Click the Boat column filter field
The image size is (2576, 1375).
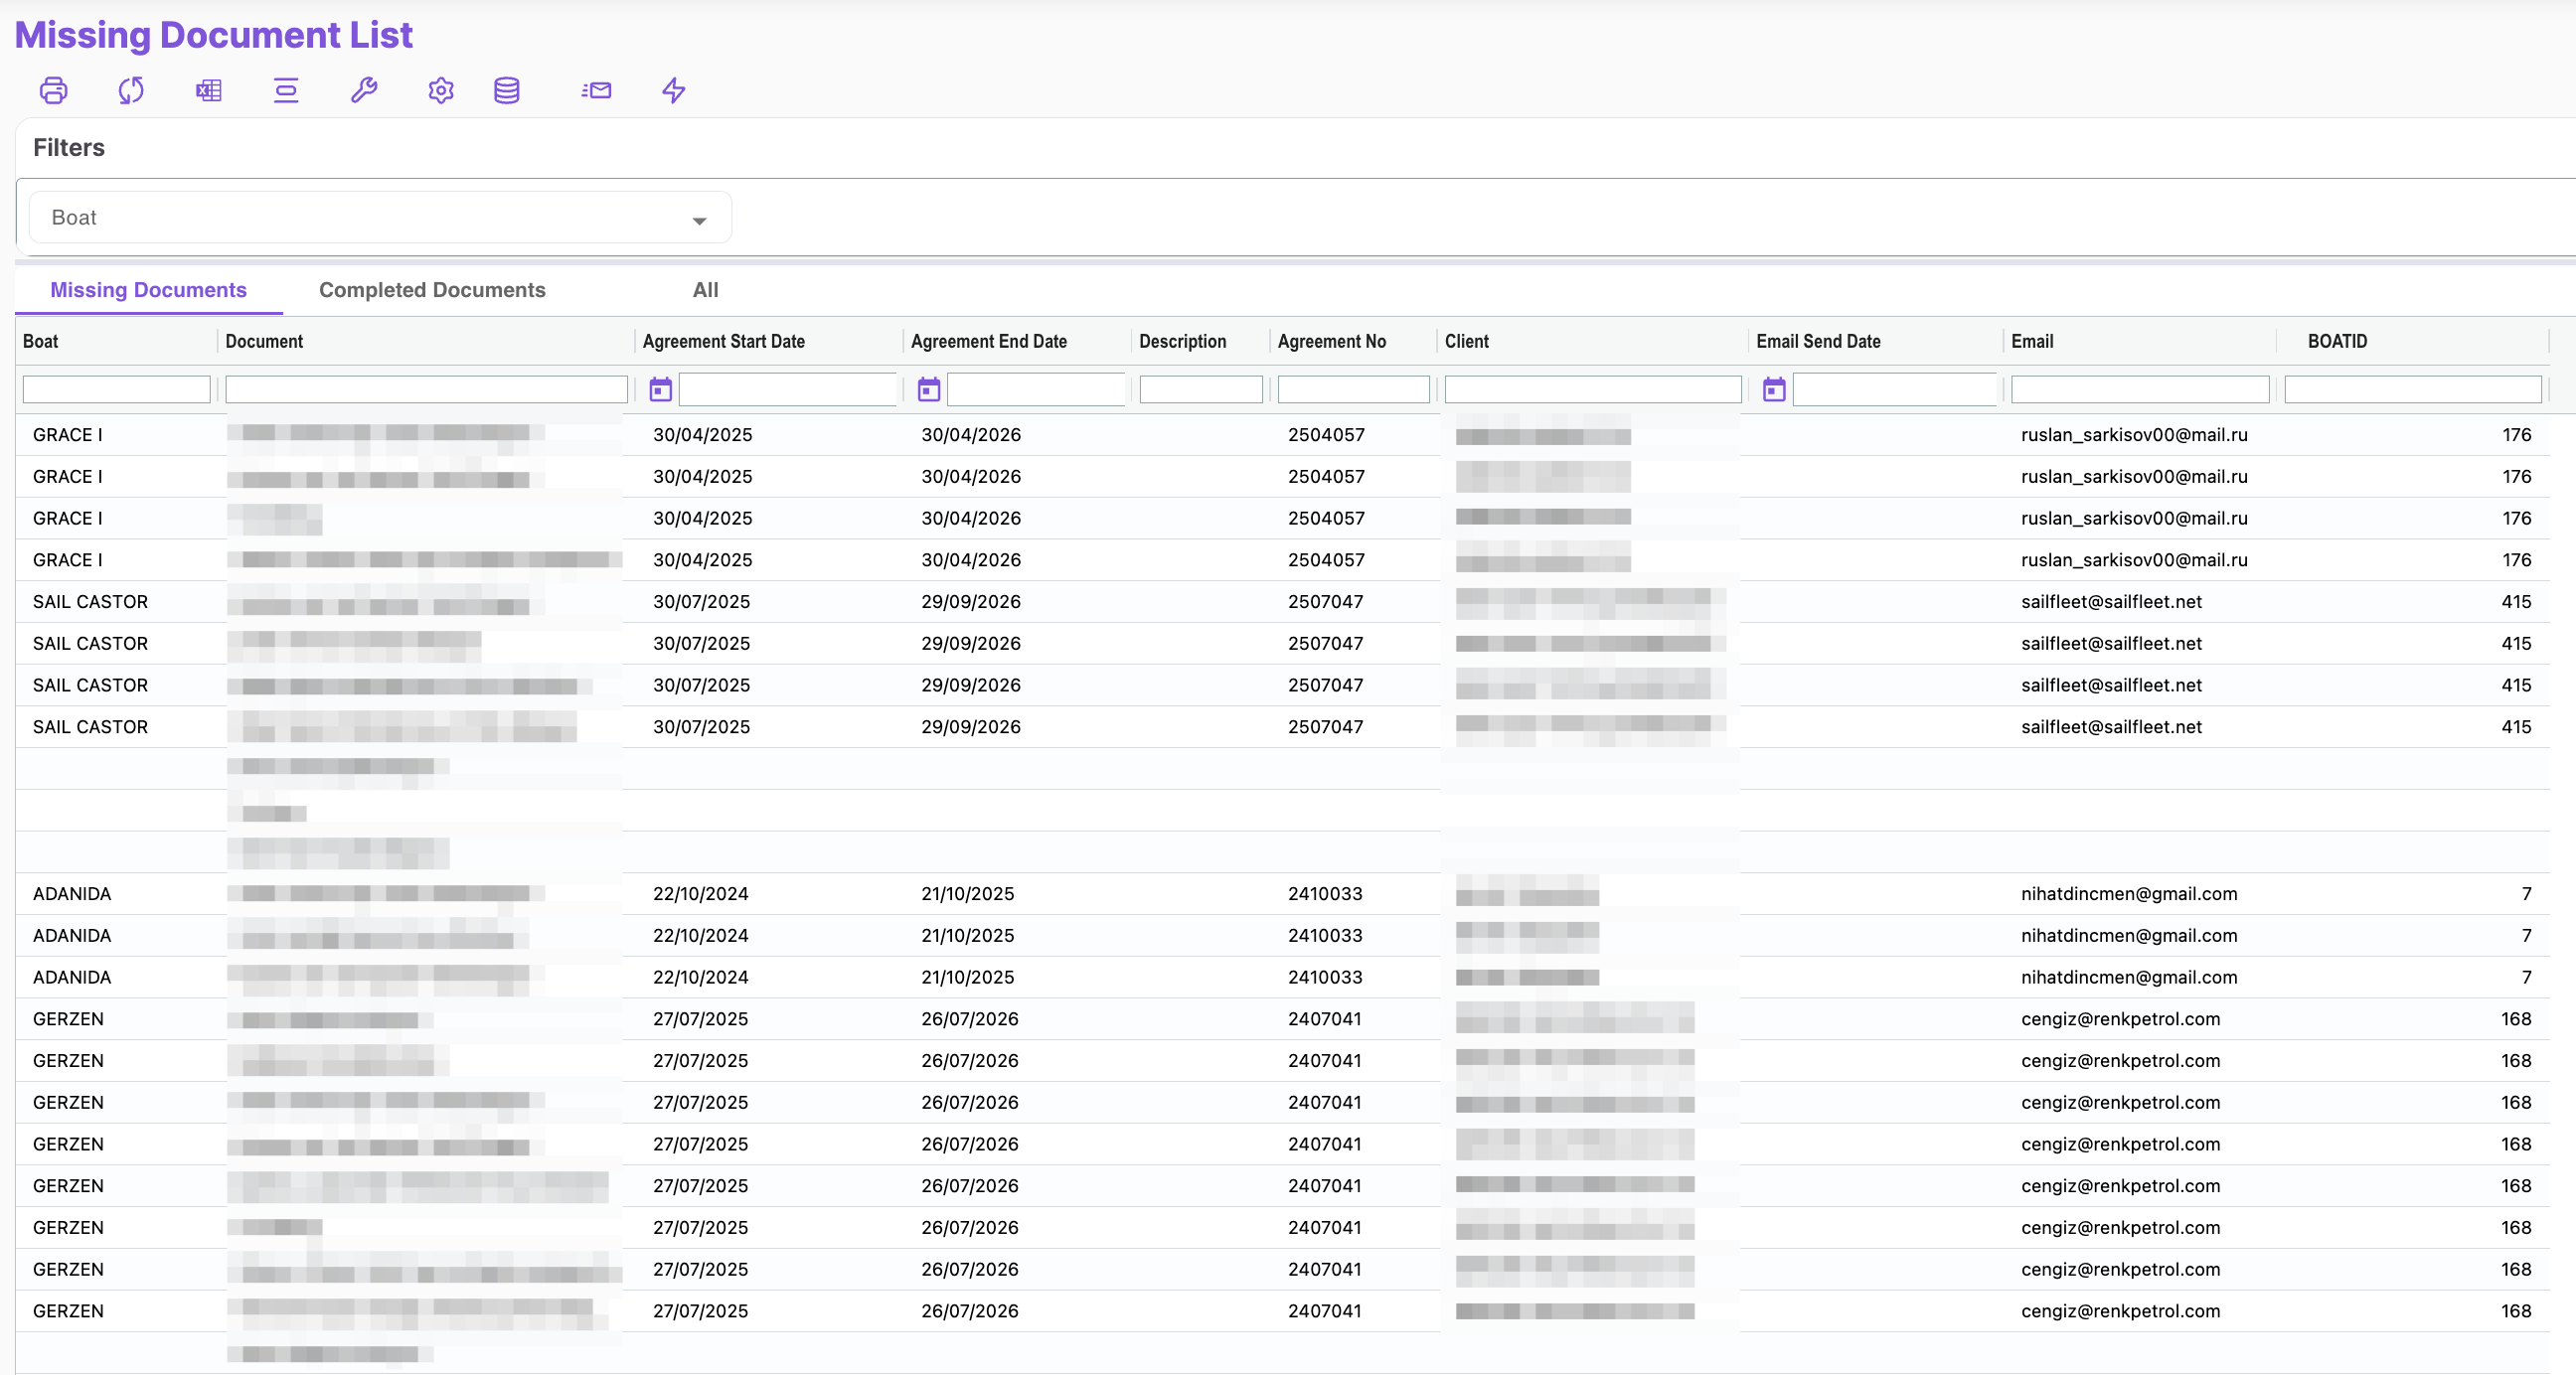pos(116,390)
